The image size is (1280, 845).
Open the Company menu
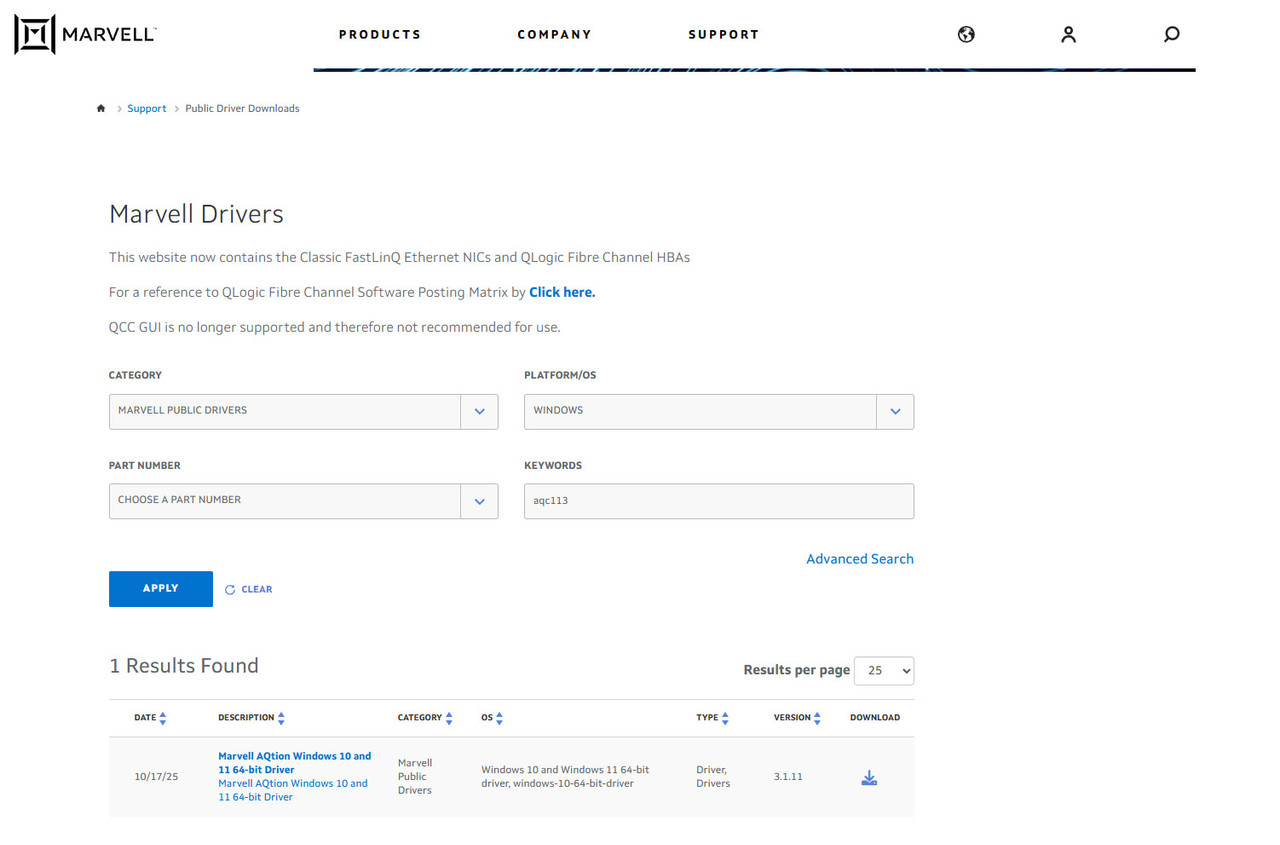pyautogui.click(x=555, y=34)
